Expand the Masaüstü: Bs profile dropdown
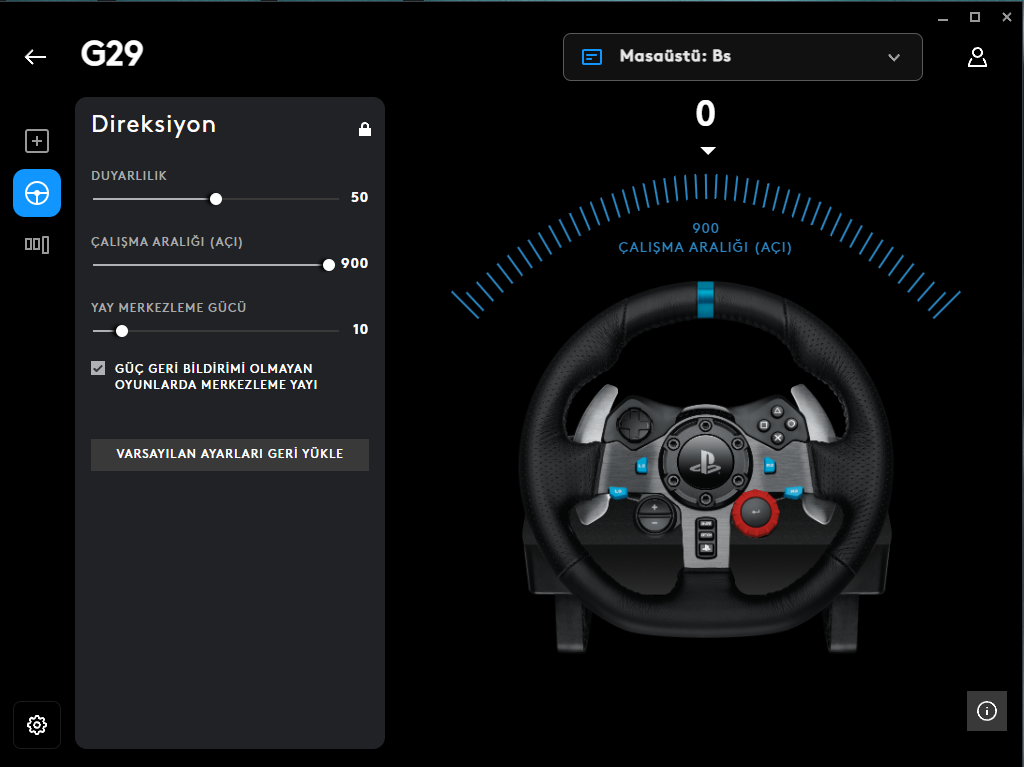 (743, 57)
